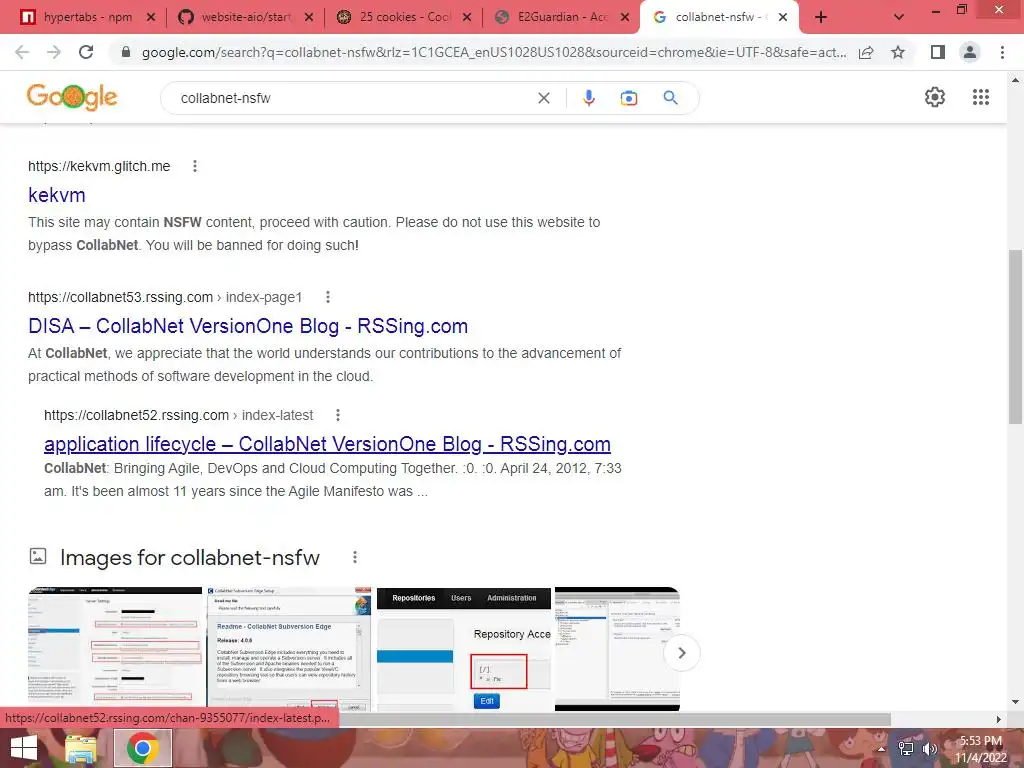The height and width of the screenshot is (768, 1024).
Task: Open options for the collabnet53.rssing.com result
Action: point(328,297)
